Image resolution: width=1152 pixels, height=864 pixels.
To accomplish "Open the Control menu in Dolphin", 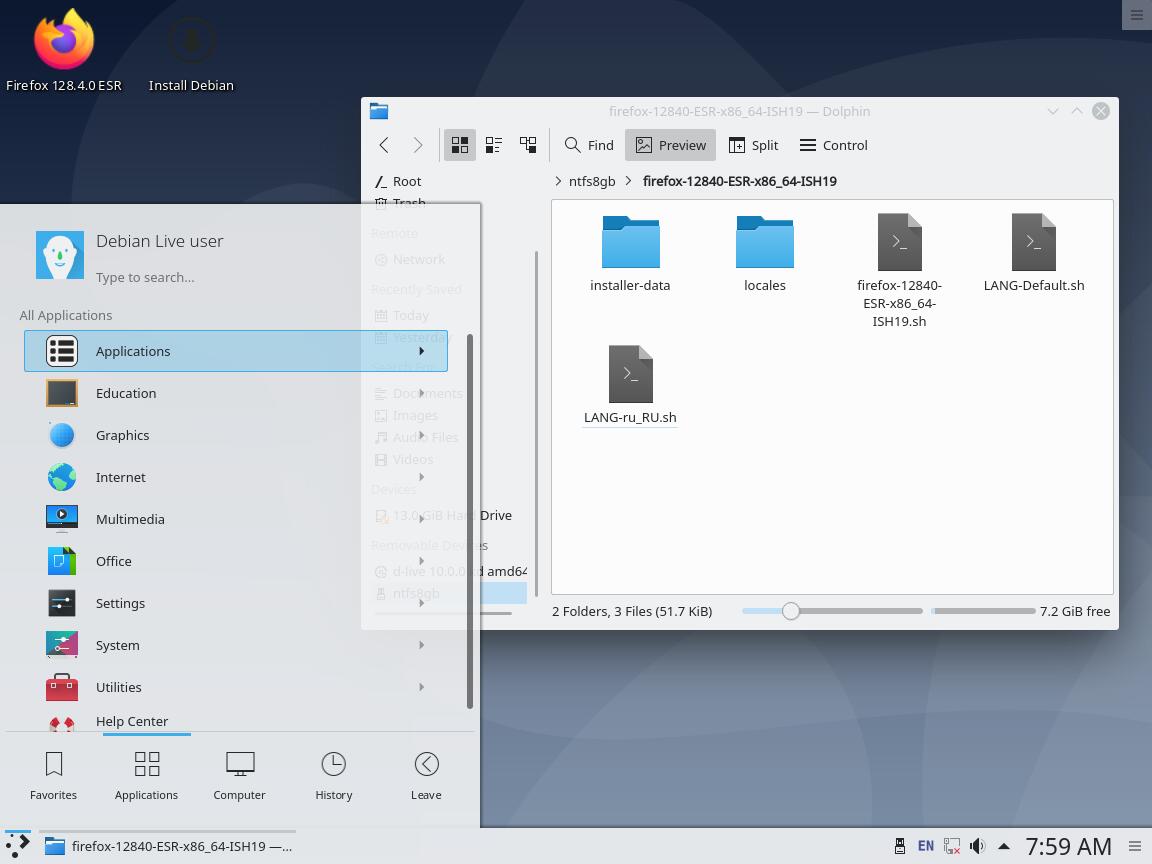I will [833, 145].
